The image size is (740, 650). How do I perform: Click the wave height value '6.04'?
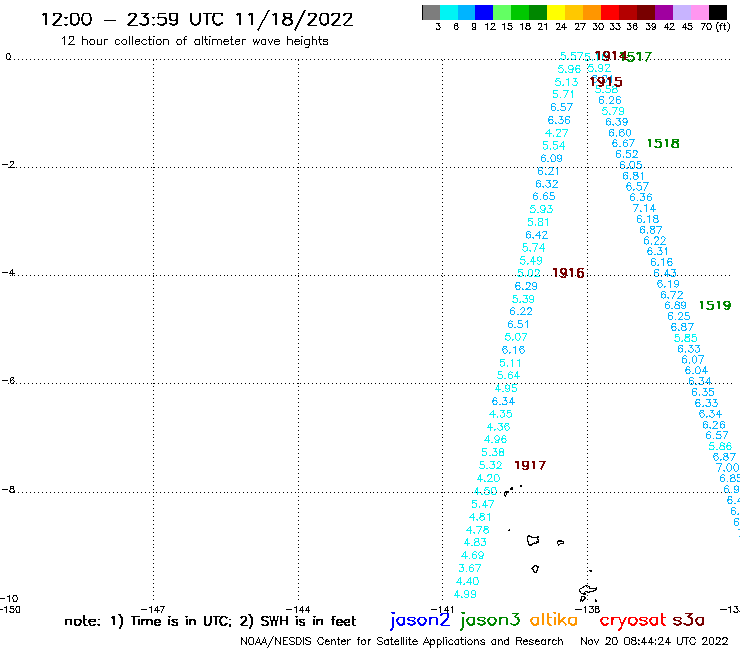[696, 371]
